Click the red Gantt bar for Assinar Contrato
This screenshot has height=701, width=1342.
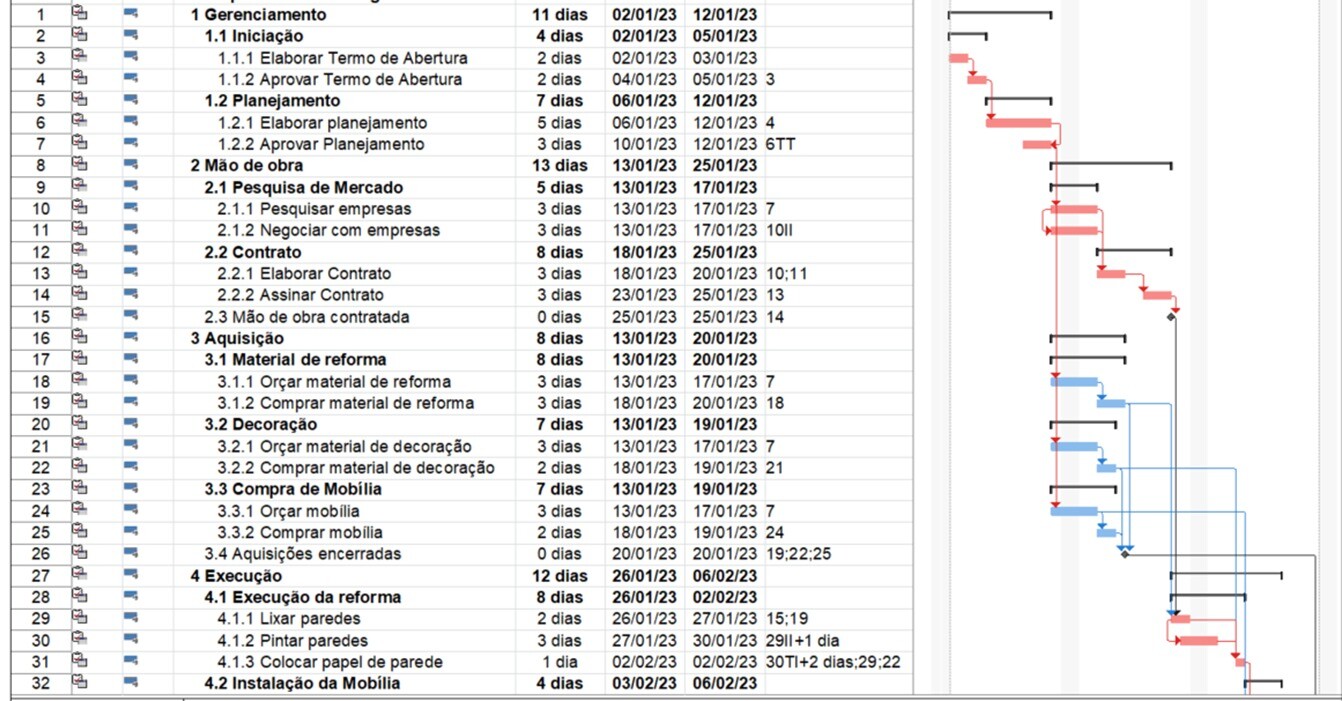click(1157, 295)
